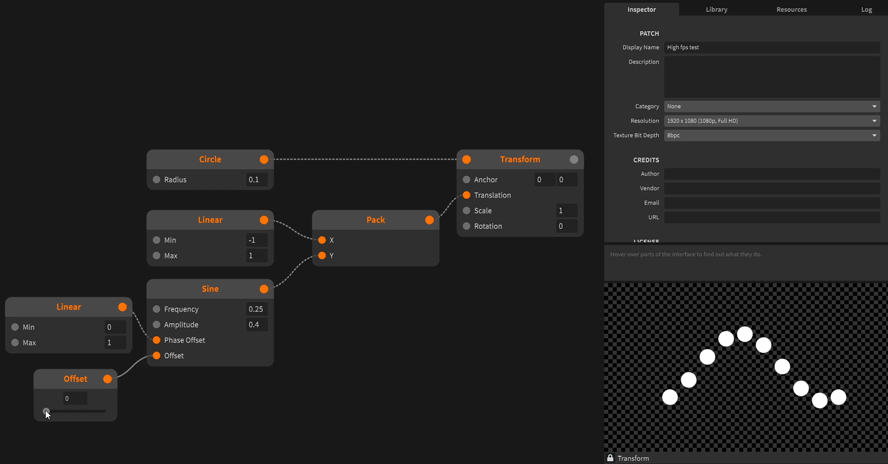888x464 pixels.
Task: Click the Vendor field
Action: click(x=771, y=188)
